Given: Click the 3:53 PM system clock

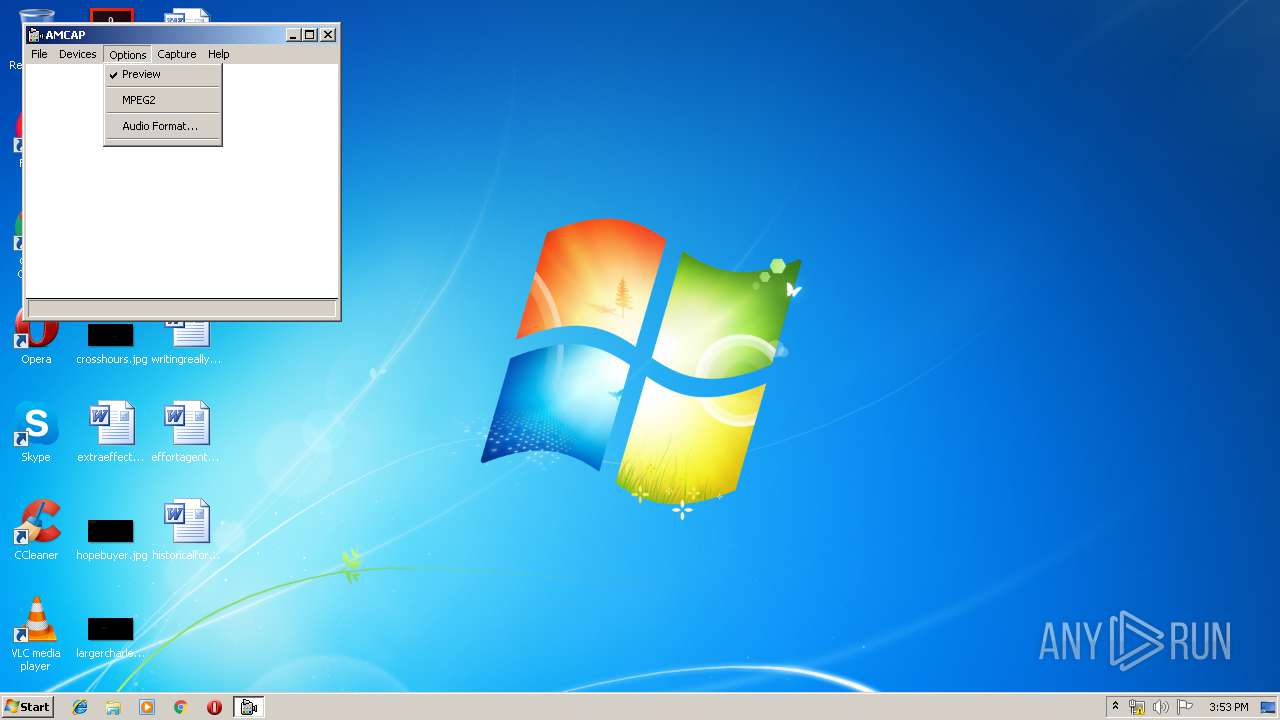Looking at the screenshot, I should point(1228,707).
